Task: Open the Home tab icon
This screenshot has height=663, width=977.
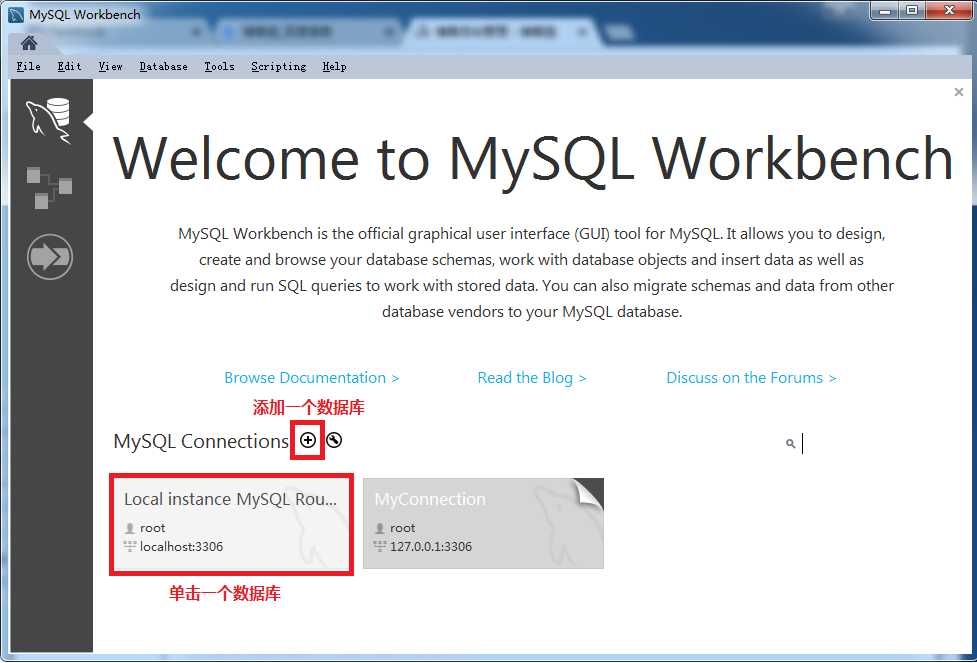Action: click(29, 43)
